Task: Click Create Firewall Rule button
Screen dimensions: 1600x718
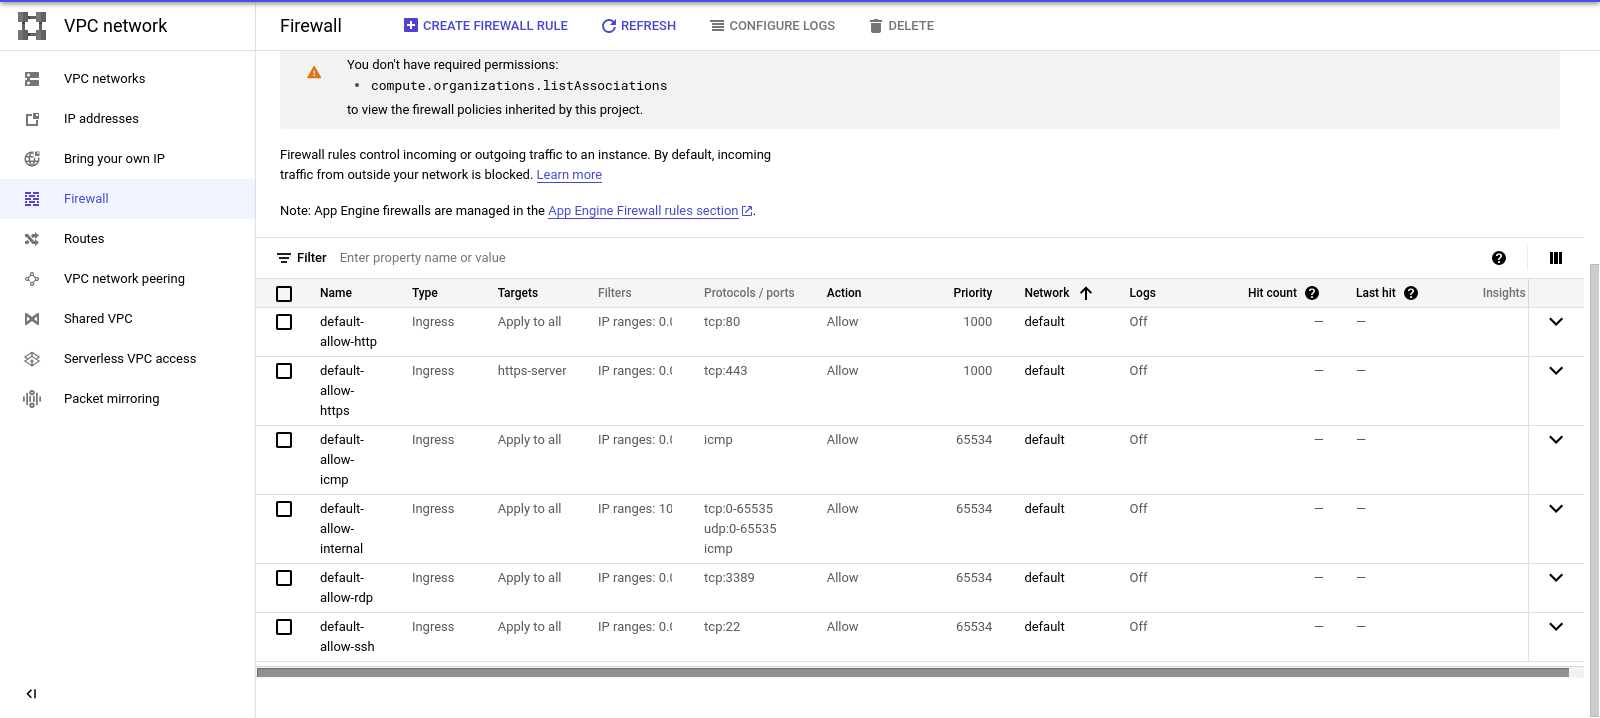Action: click(486, 26)
